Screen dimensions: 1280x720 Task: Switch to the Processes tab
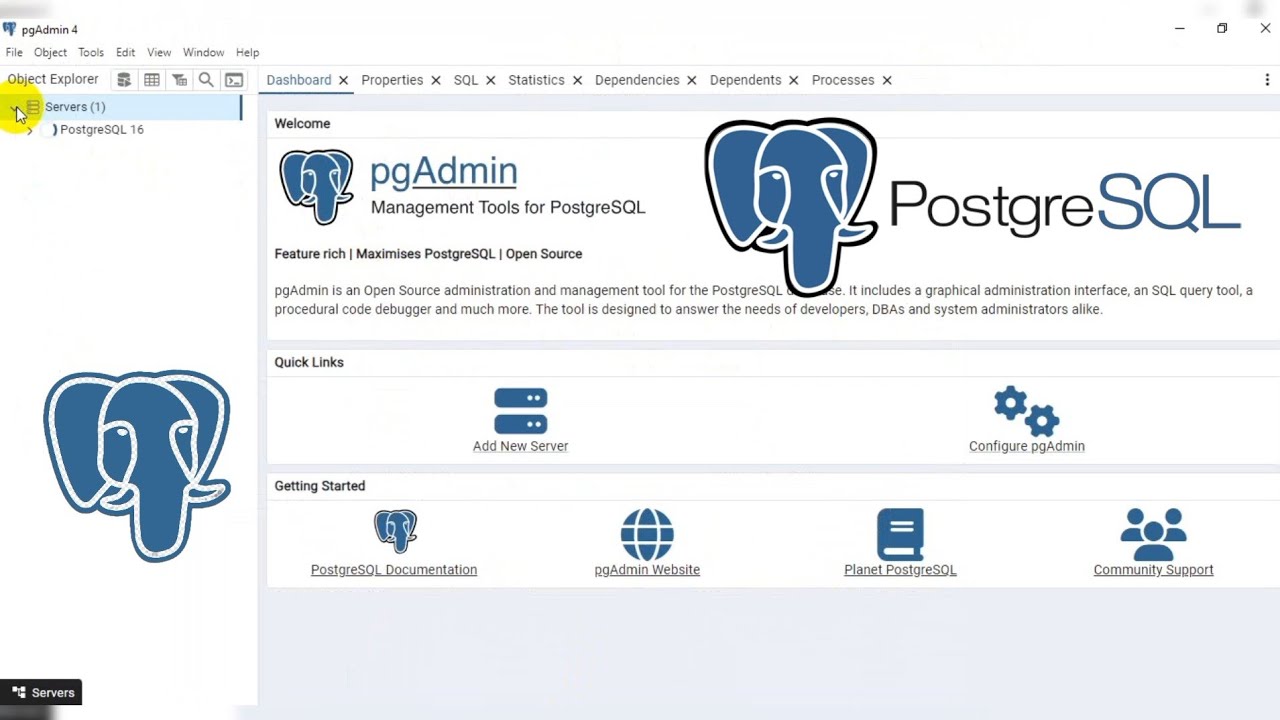point(843,80)
